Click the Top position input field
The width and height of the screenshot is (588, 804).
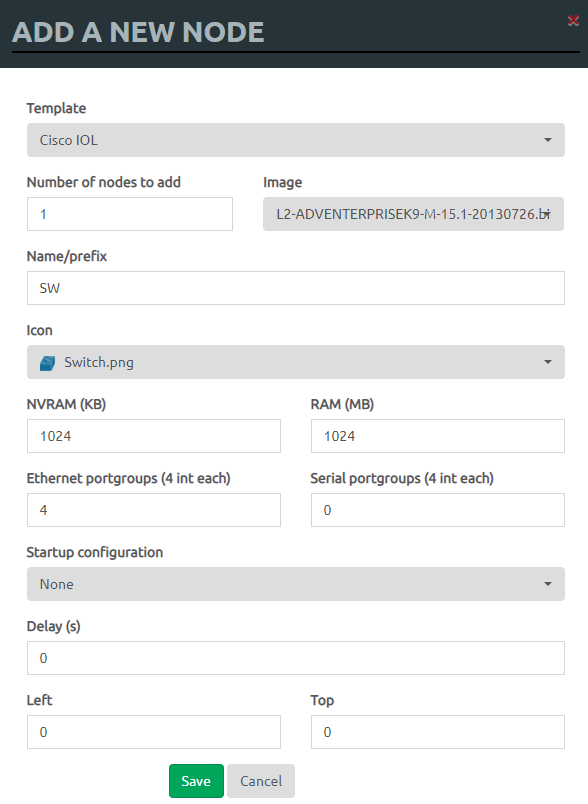pyautogui.click(x=438, y=732)
